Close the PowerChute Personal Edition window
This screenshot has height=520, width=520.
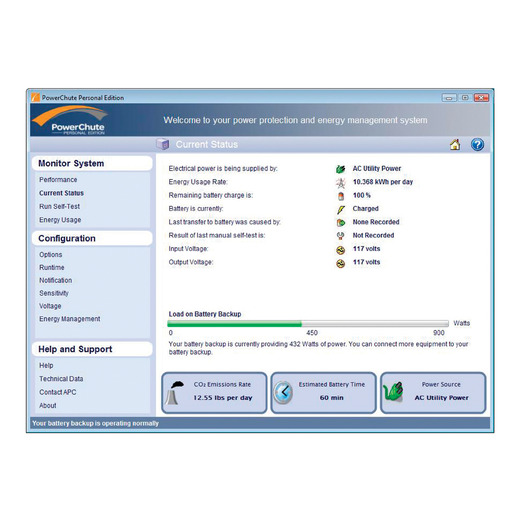[x=481, y=98]
